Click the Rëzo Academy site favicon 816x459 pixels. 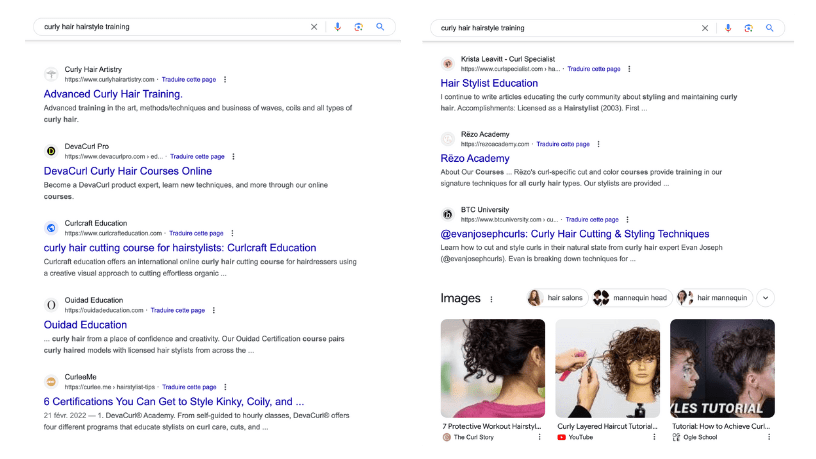[x=448, y=139]
